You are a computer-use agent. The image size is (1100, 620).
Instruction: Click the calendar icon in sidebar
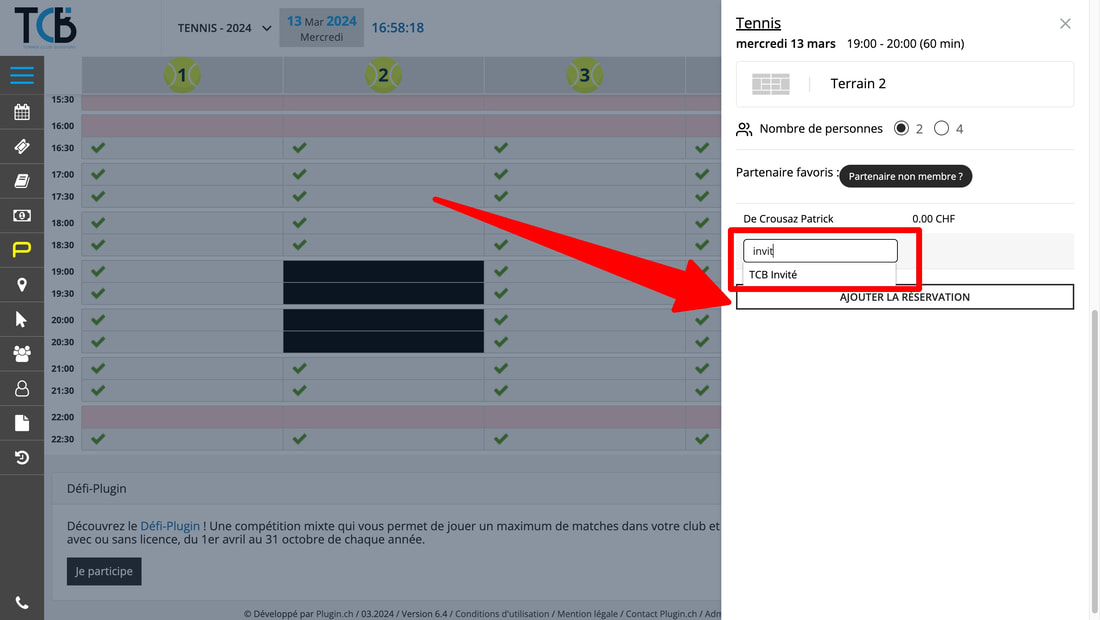pyautogui.click(x=22, y=112)
